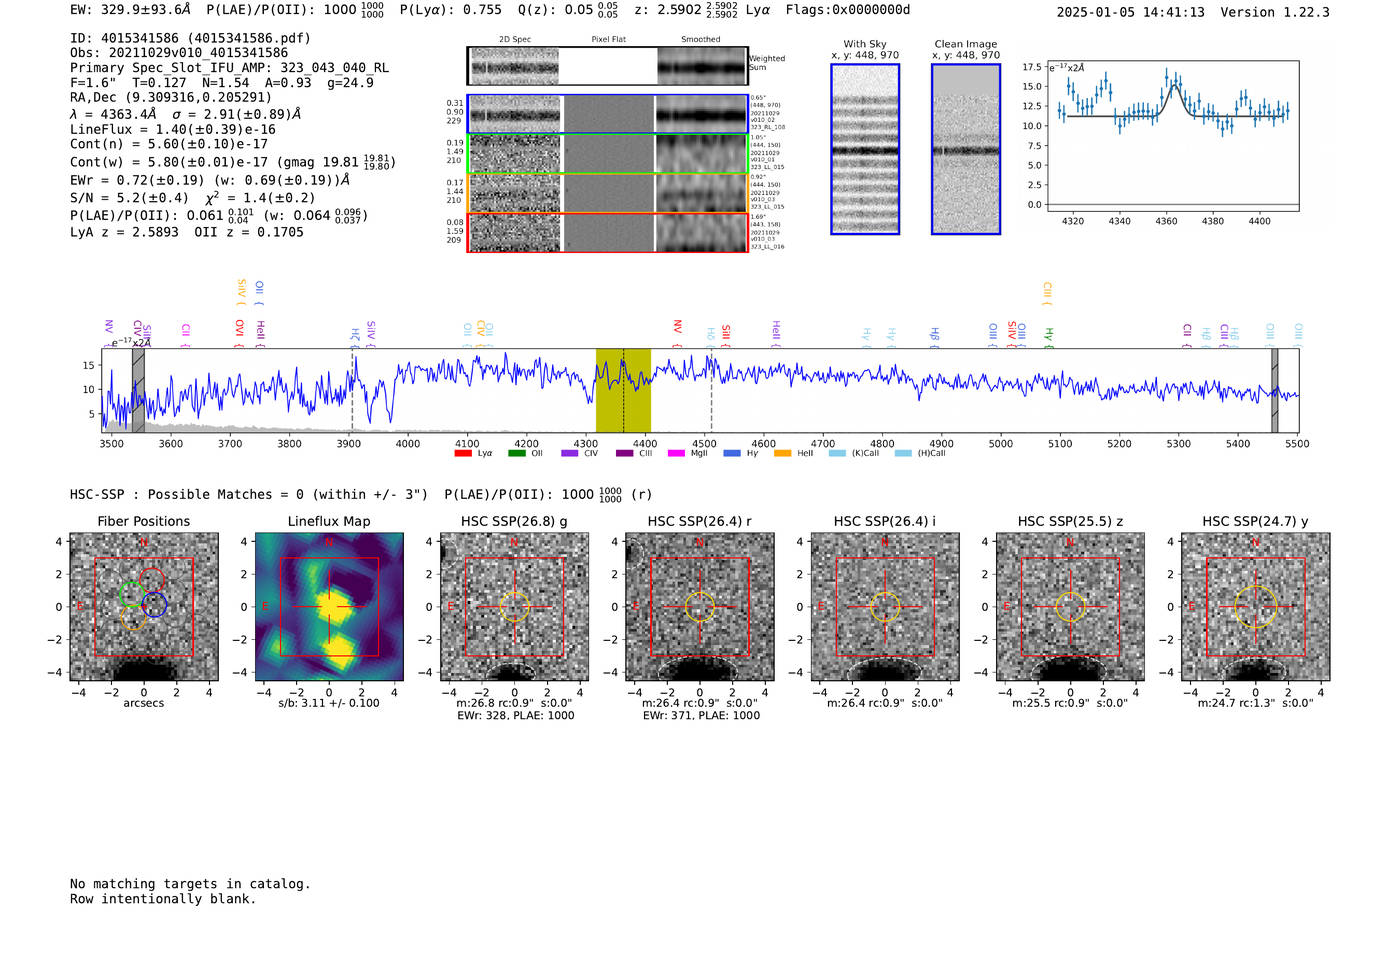
Task: Open the HSC SSP(26.8) g cutout
Action: pyautogui.click(x=514, y=607)
